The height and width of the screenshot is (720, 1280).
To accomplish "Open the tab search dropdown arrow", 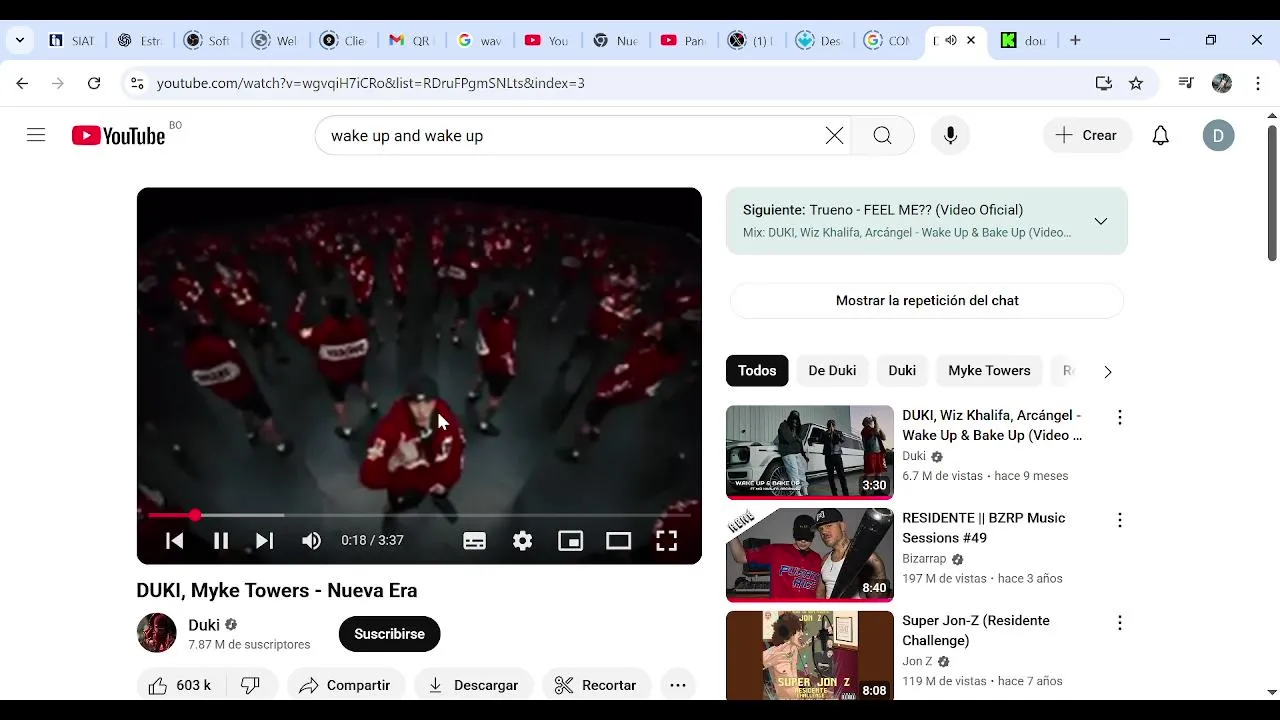I will pos(19,40).
